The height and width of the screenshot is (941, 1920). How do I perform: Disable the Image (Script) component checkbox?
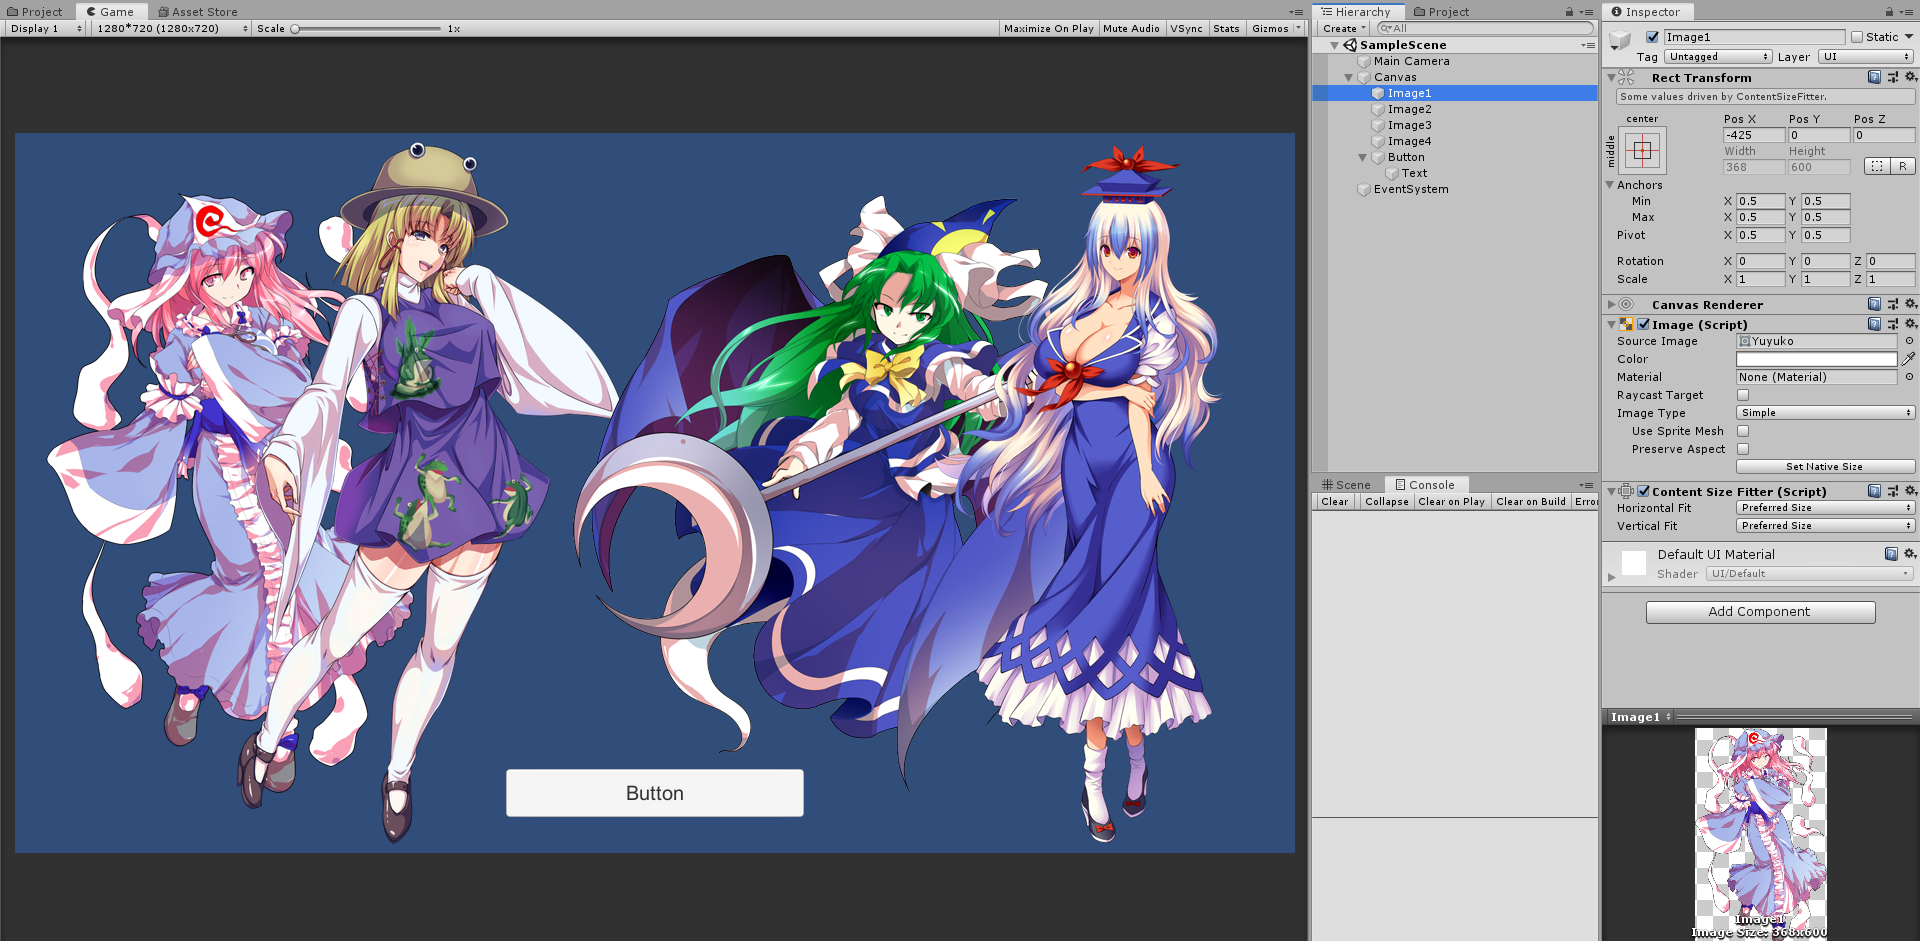(x=1643, y=324)
